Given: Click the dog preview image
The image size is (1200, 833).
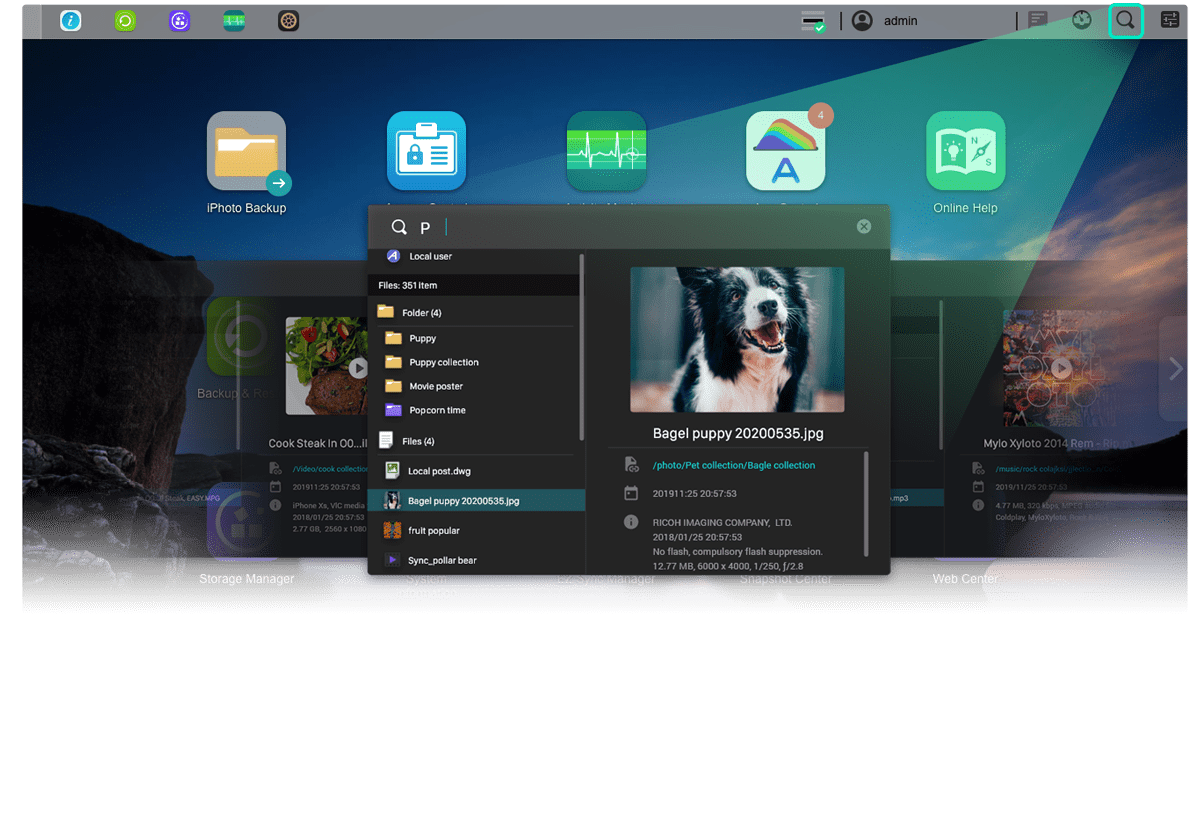Looking at the screenshot, I should pos(737,339).
